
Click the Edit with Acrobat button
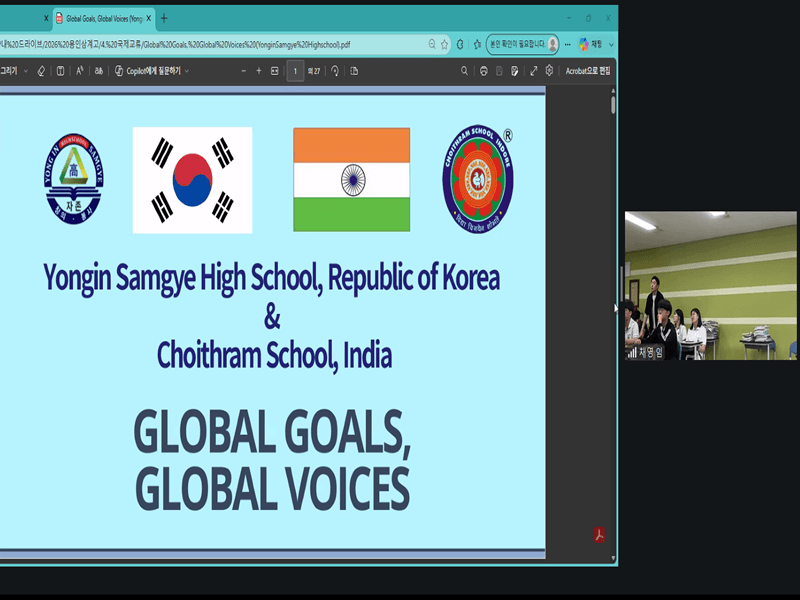click(588, 71)
